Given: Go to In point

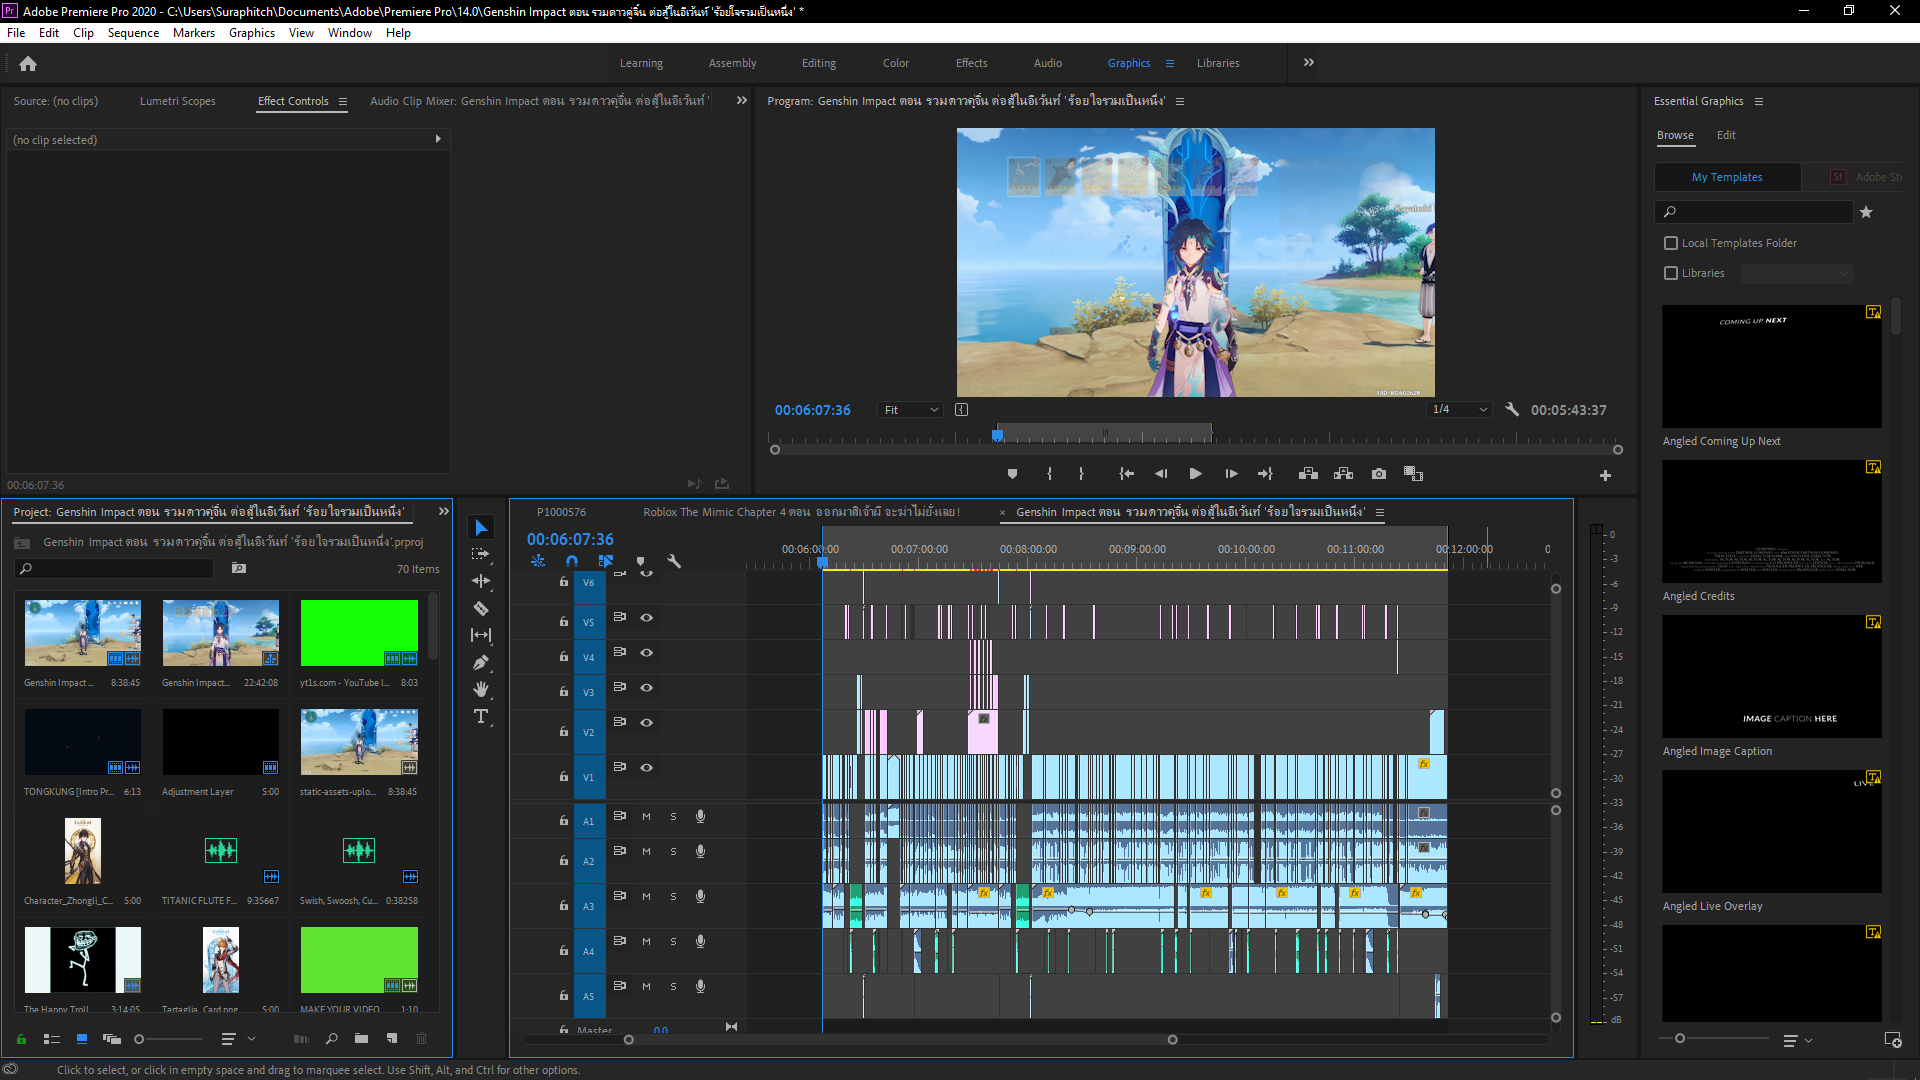Looking at the screenshot, I should (x=1126, y=474).
